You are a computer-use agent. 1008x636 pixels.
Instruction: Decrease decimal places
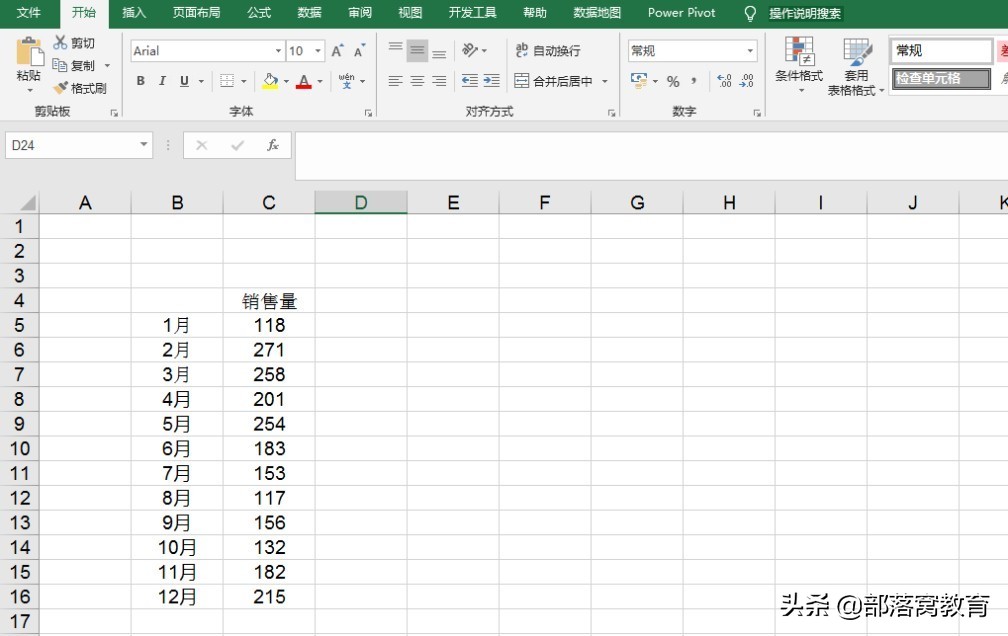pos(746,81)
